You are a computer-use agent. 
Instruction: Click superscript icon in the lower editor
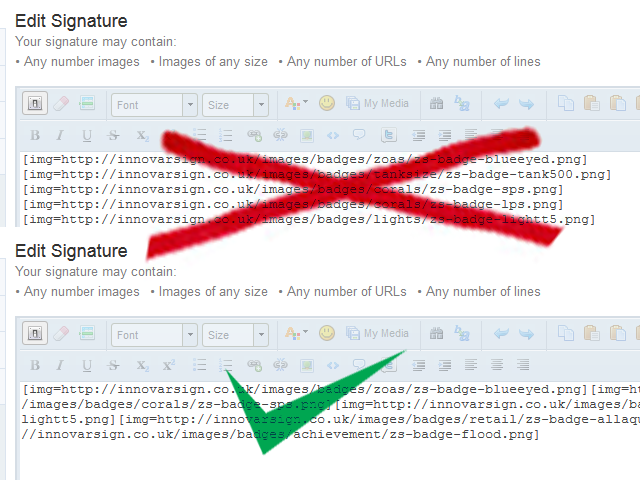click(168, 365)
